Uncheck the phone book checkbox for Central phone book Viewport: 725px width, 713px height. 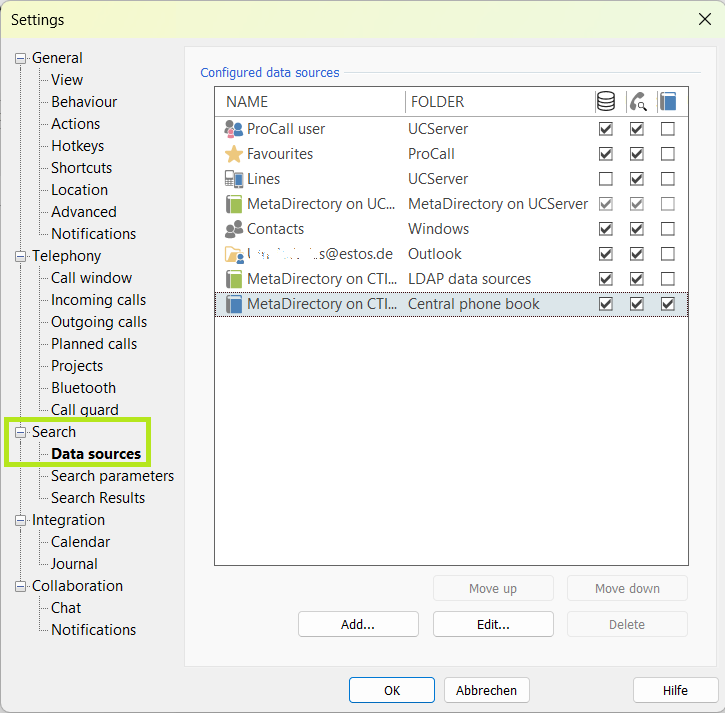point(668,304)
